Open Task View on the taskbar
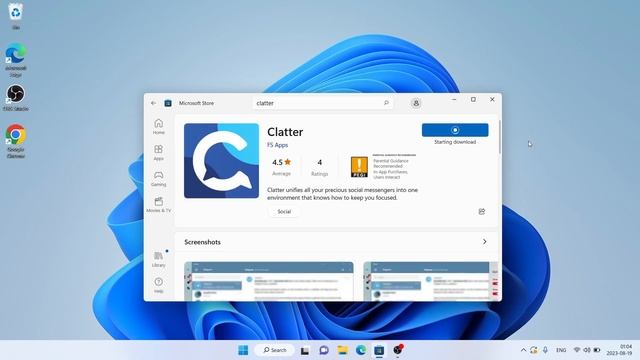 coord(305,350)
